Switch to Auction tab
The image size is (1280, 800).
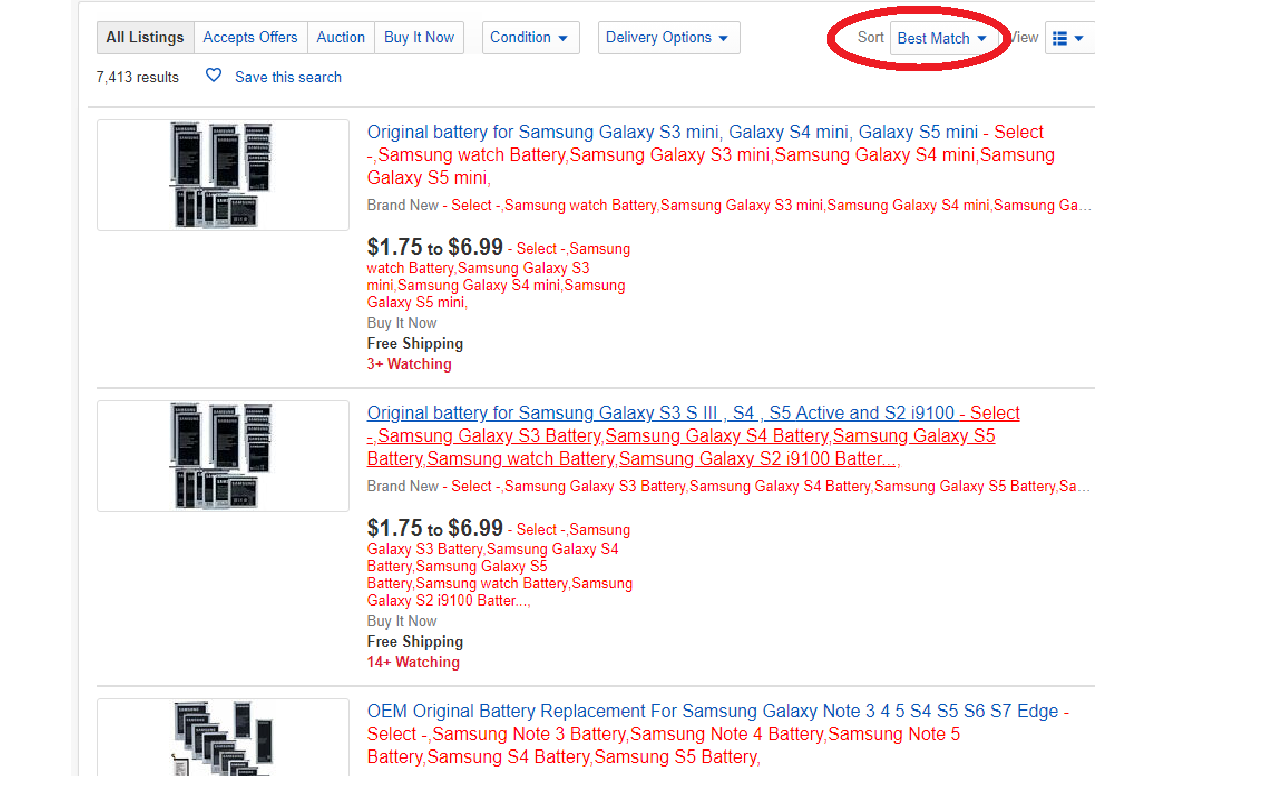[341, 37]
